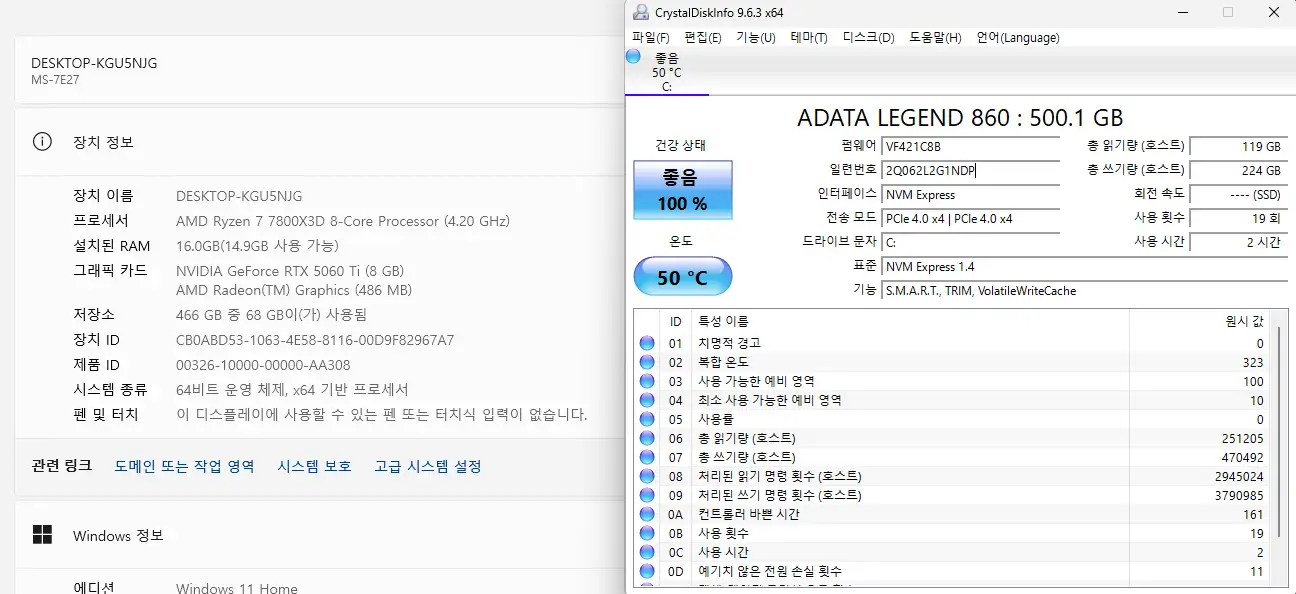Click raw value 251205
Image resolution: width=1296 pixels, height=594 pixels.
[x=1243, y=438]
